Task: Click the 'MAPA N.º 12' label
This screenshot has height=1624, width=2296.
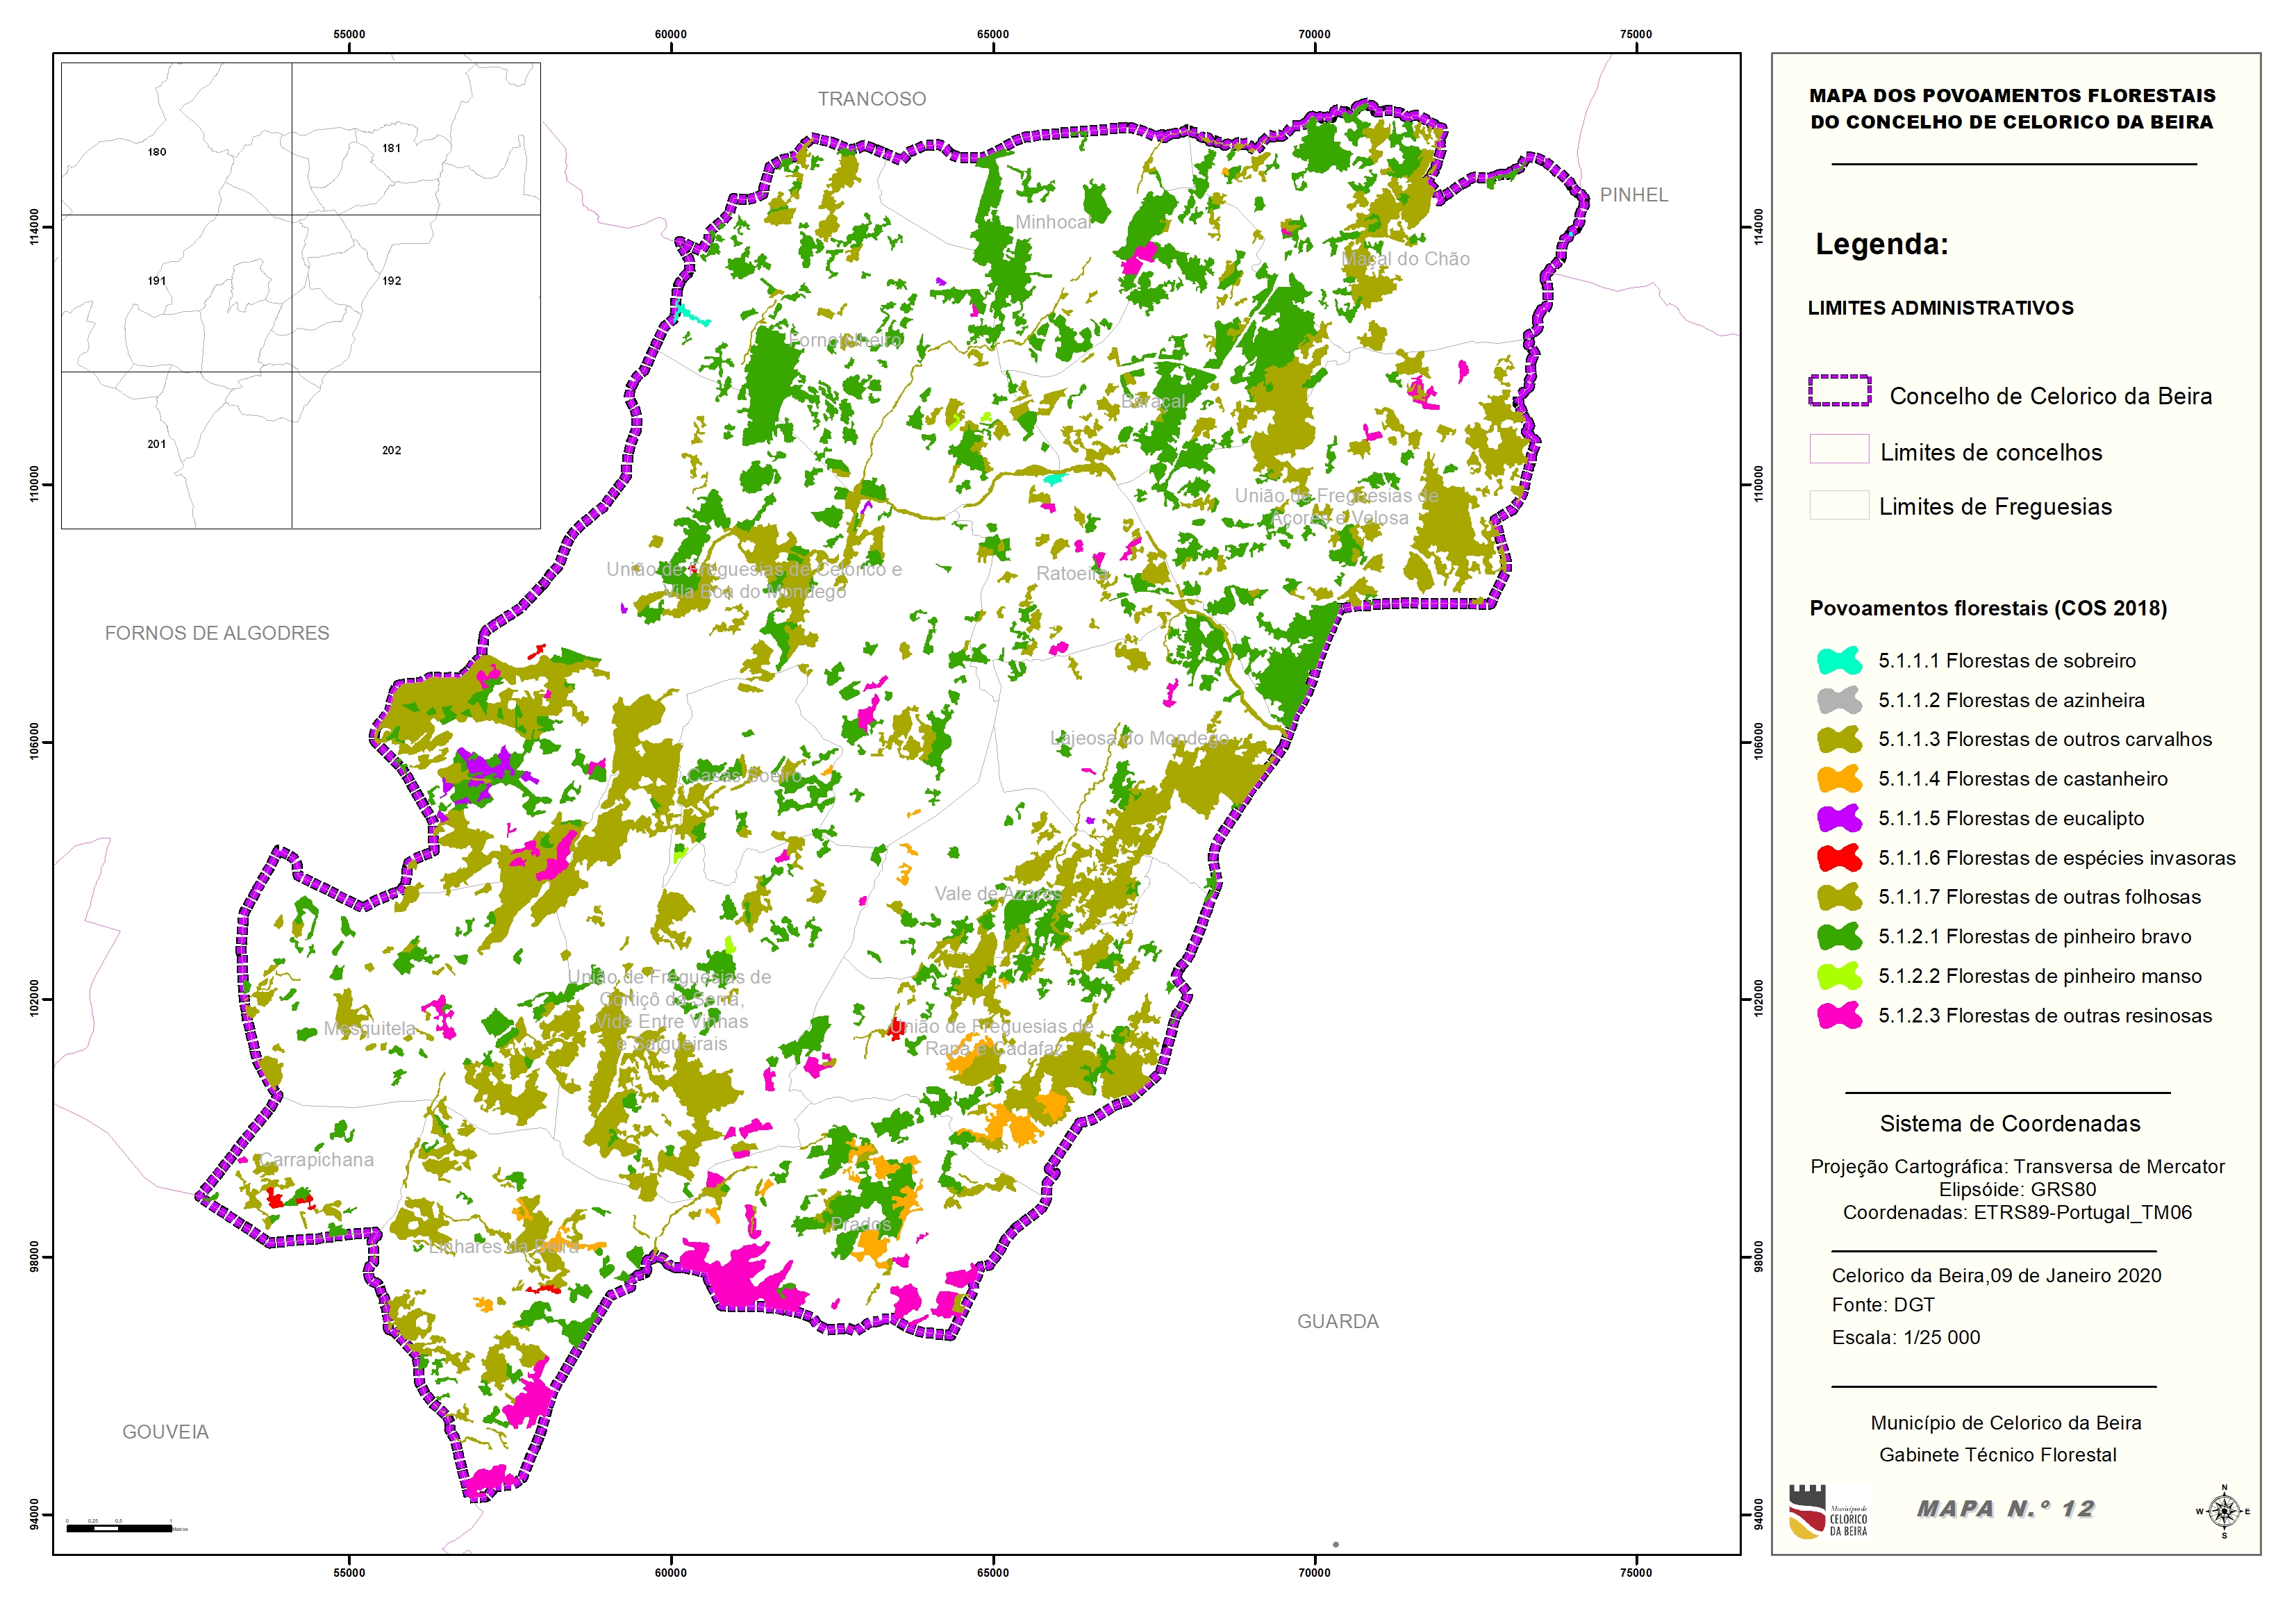Action: [2005, 1508]
